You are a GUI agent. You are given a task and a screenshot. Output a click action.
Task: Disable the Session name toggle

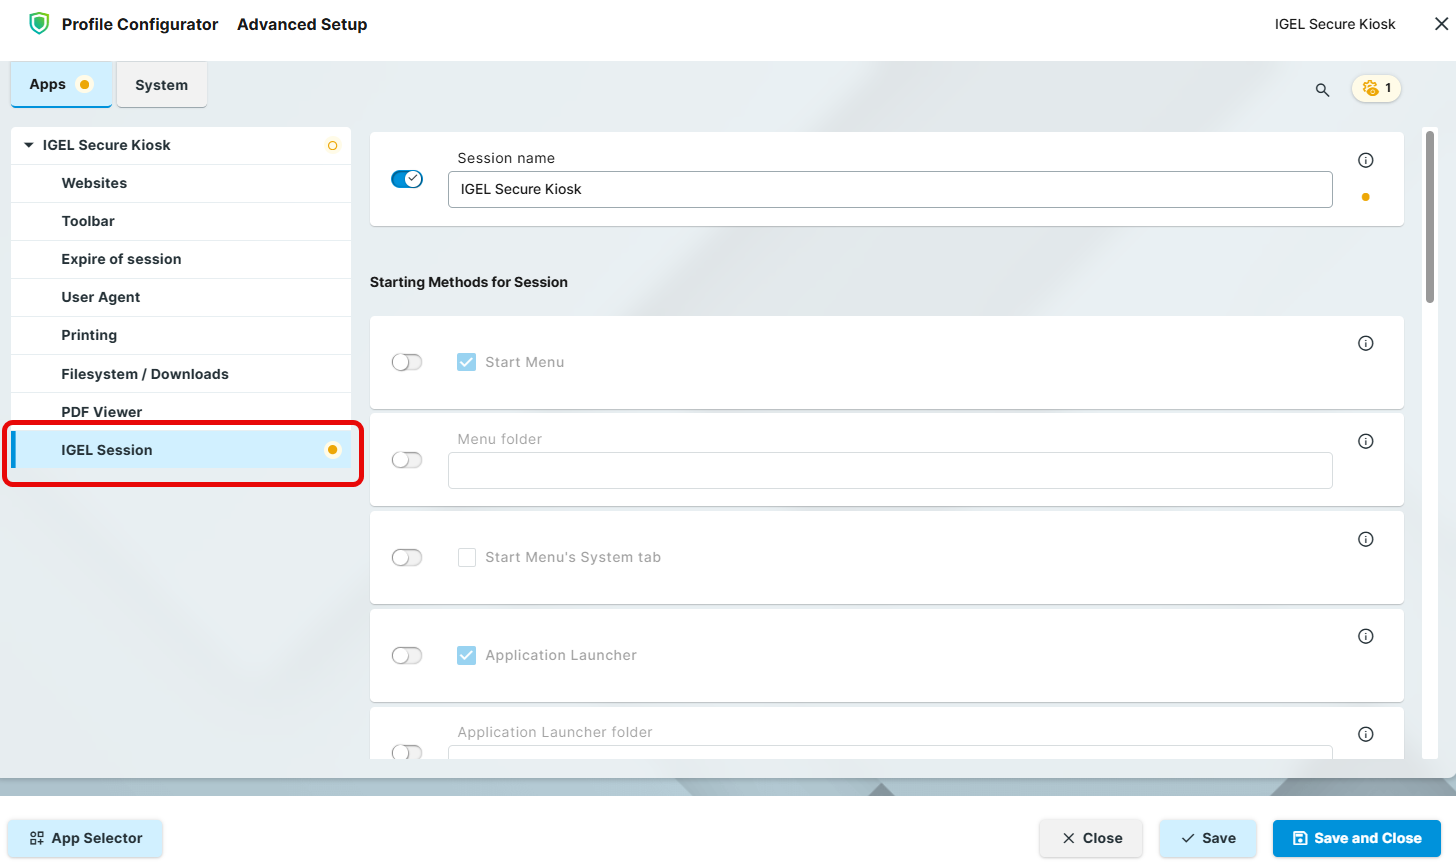[x=407, y=179]
